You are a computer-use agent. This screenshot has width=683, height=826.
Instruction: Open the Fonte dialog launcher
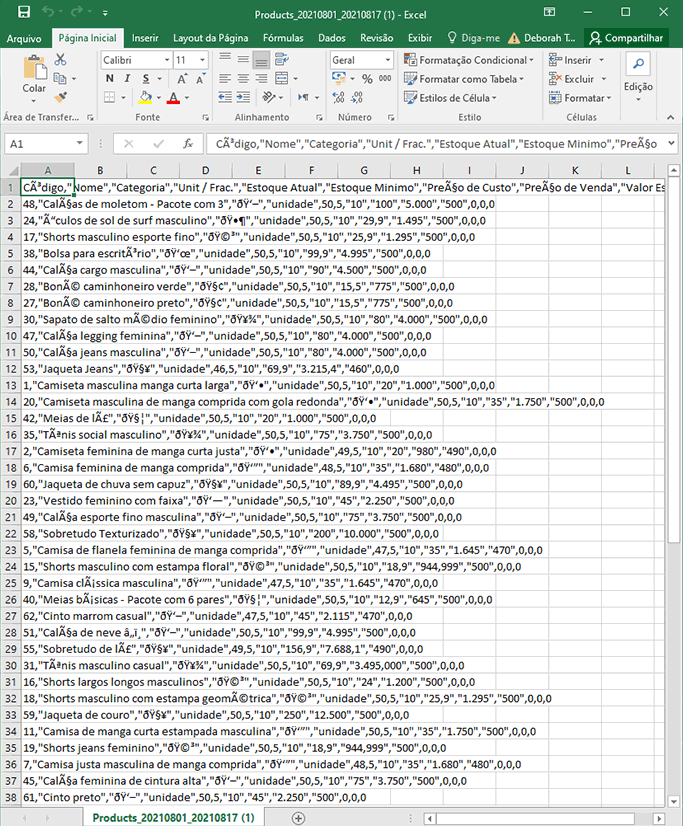(x=205, y=117)
